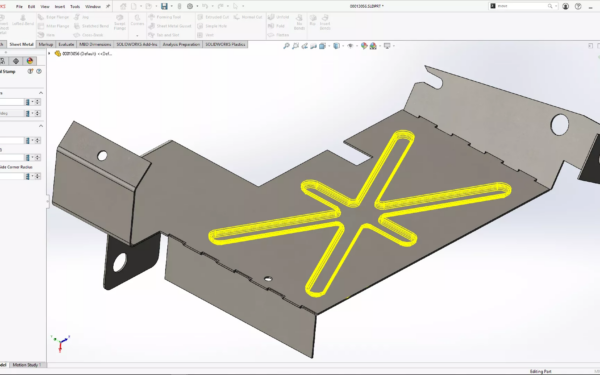Screen dimensions: 600x375
Task: Click the Zoom to Fit magnifier icon
Action: coord(286,46)
